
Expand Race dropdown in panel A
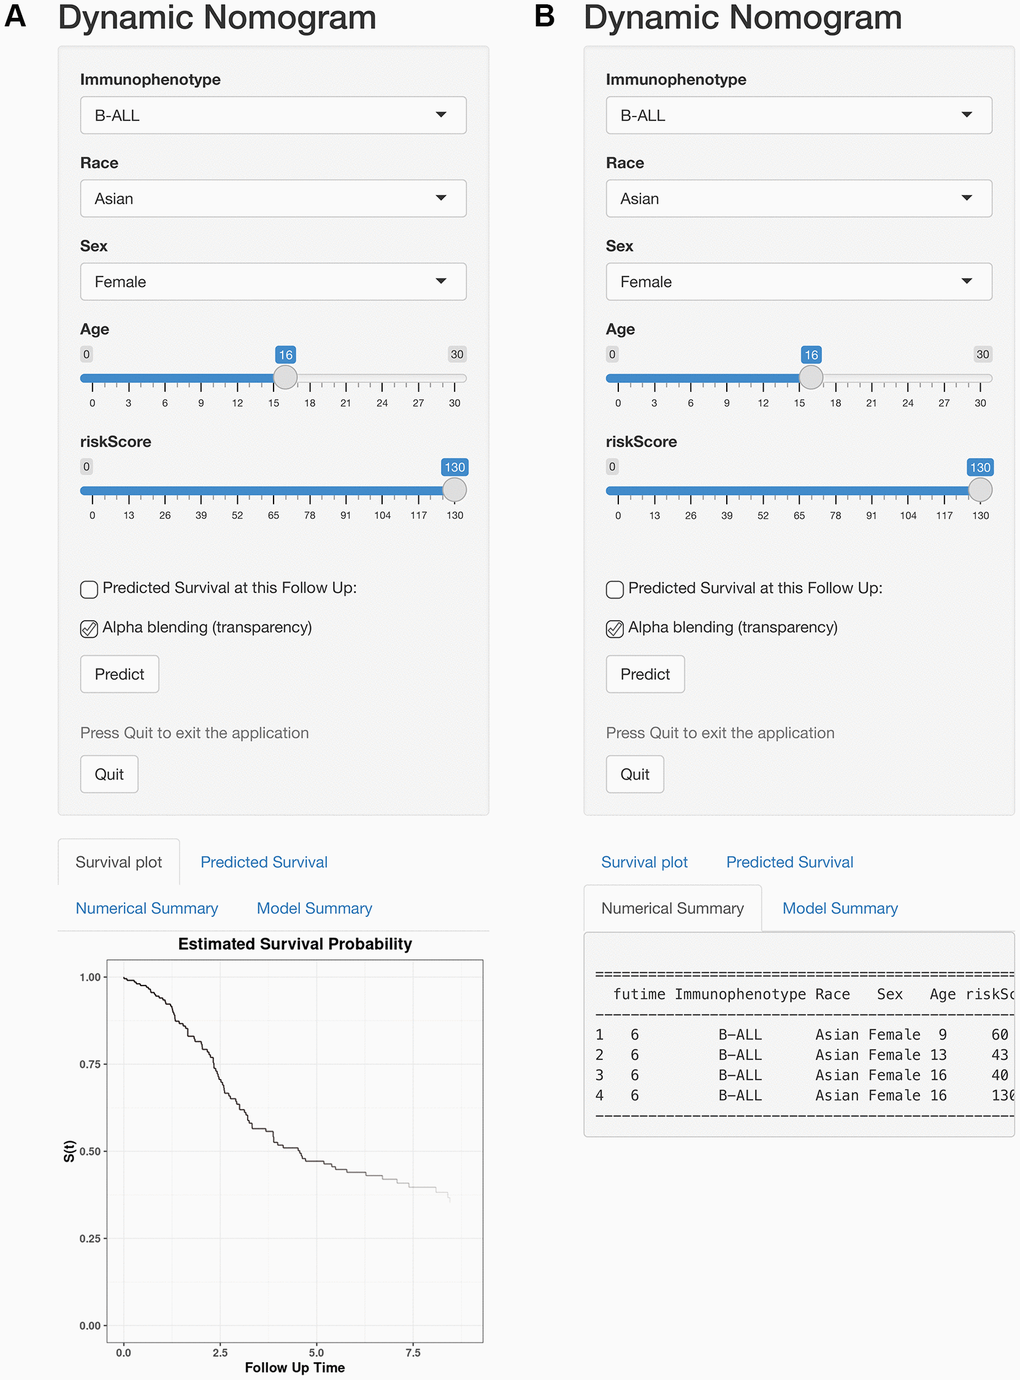(273, 198)
